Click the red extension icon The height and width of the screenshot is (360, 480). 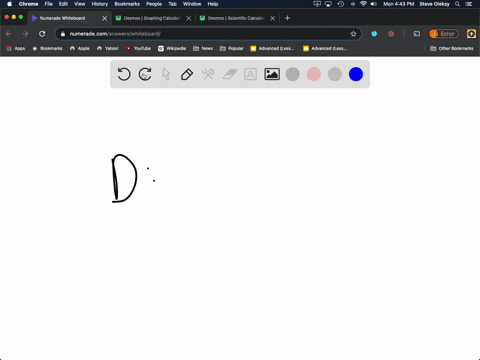[391, 34]
